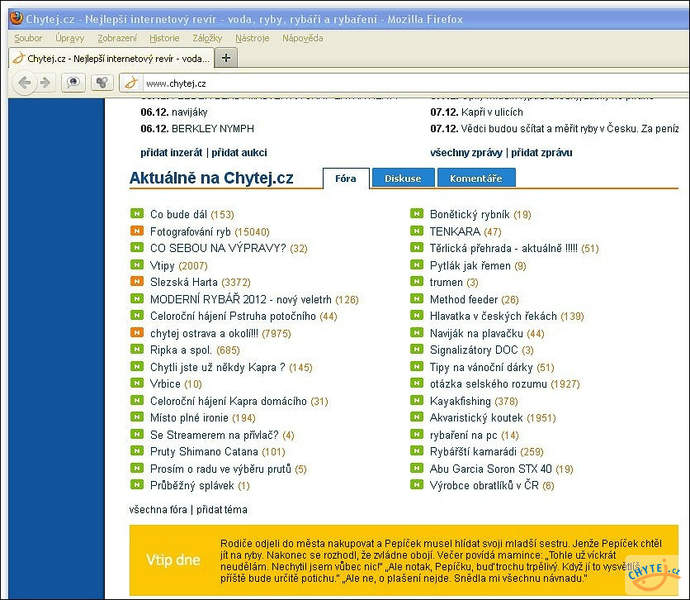The width and height of the screenshot is (690, 600).
Task: Open MODERNÍ RYBÁŘ 2012 - nový veletrh forum
Action: (x=241, y=299)
